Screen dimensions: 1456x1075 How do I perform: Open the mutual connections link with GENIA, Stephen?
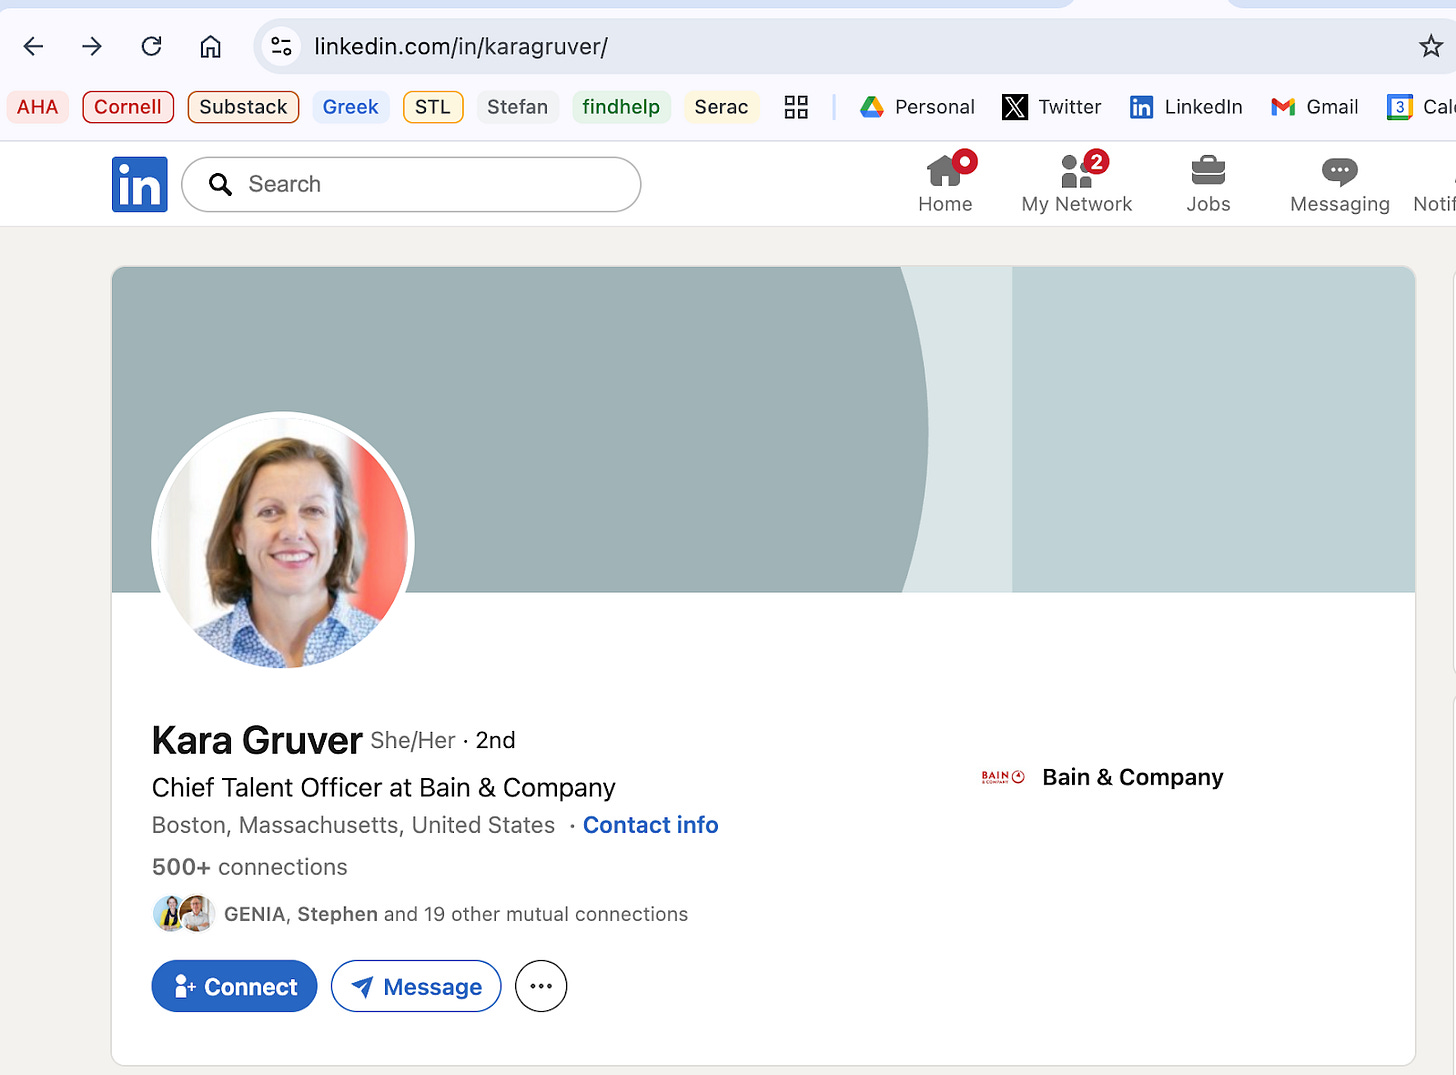point(456,914)
